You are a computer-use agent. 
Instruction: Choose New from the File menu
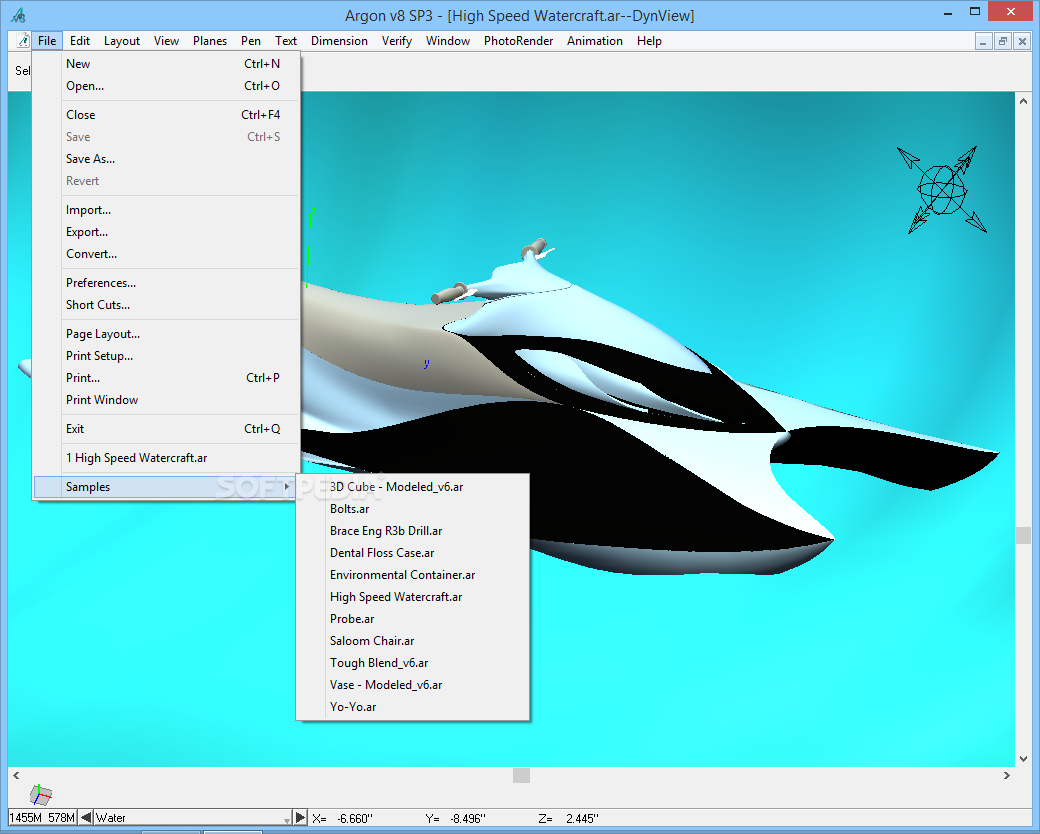[x=166, y=64]
